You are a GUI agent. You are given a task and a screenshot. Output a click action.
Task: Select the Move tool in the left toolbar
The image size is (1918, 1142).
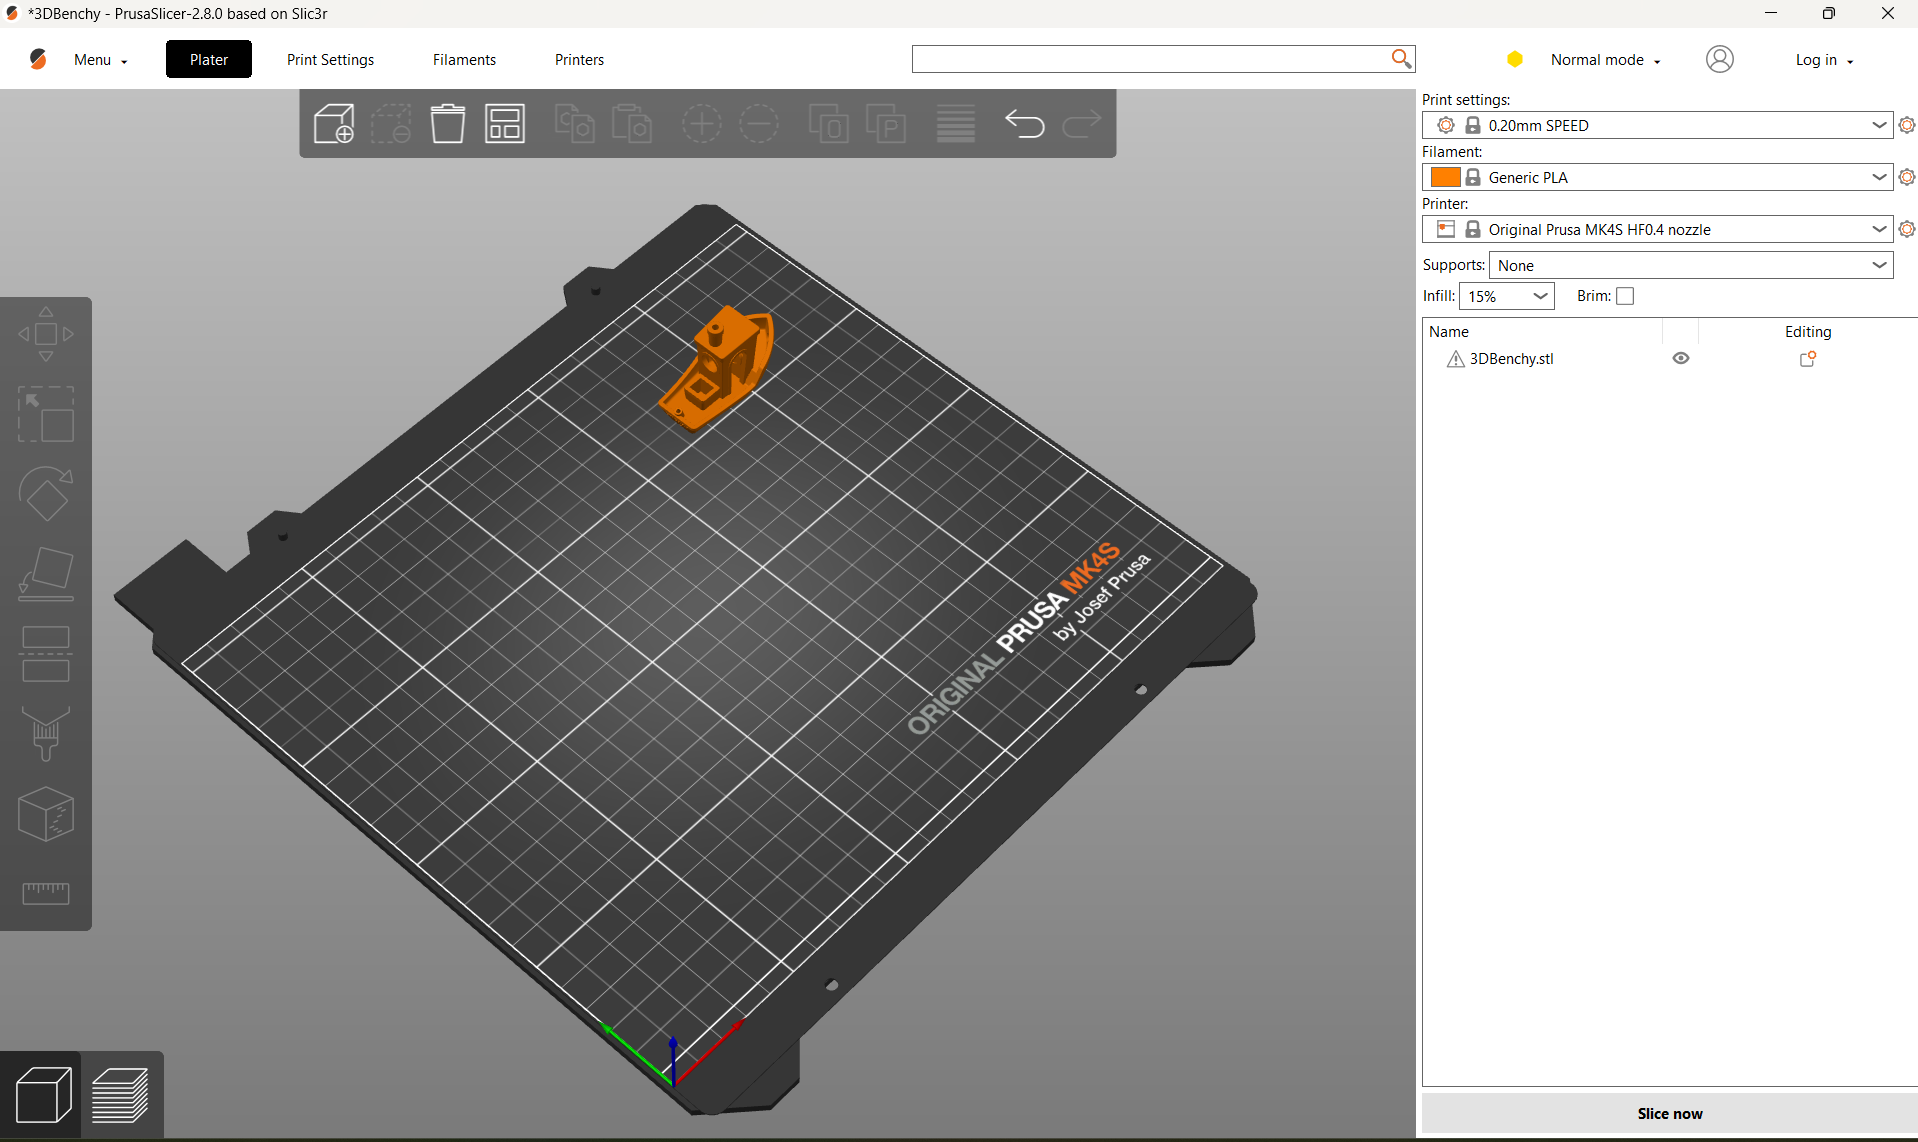[x=46, y=333]
